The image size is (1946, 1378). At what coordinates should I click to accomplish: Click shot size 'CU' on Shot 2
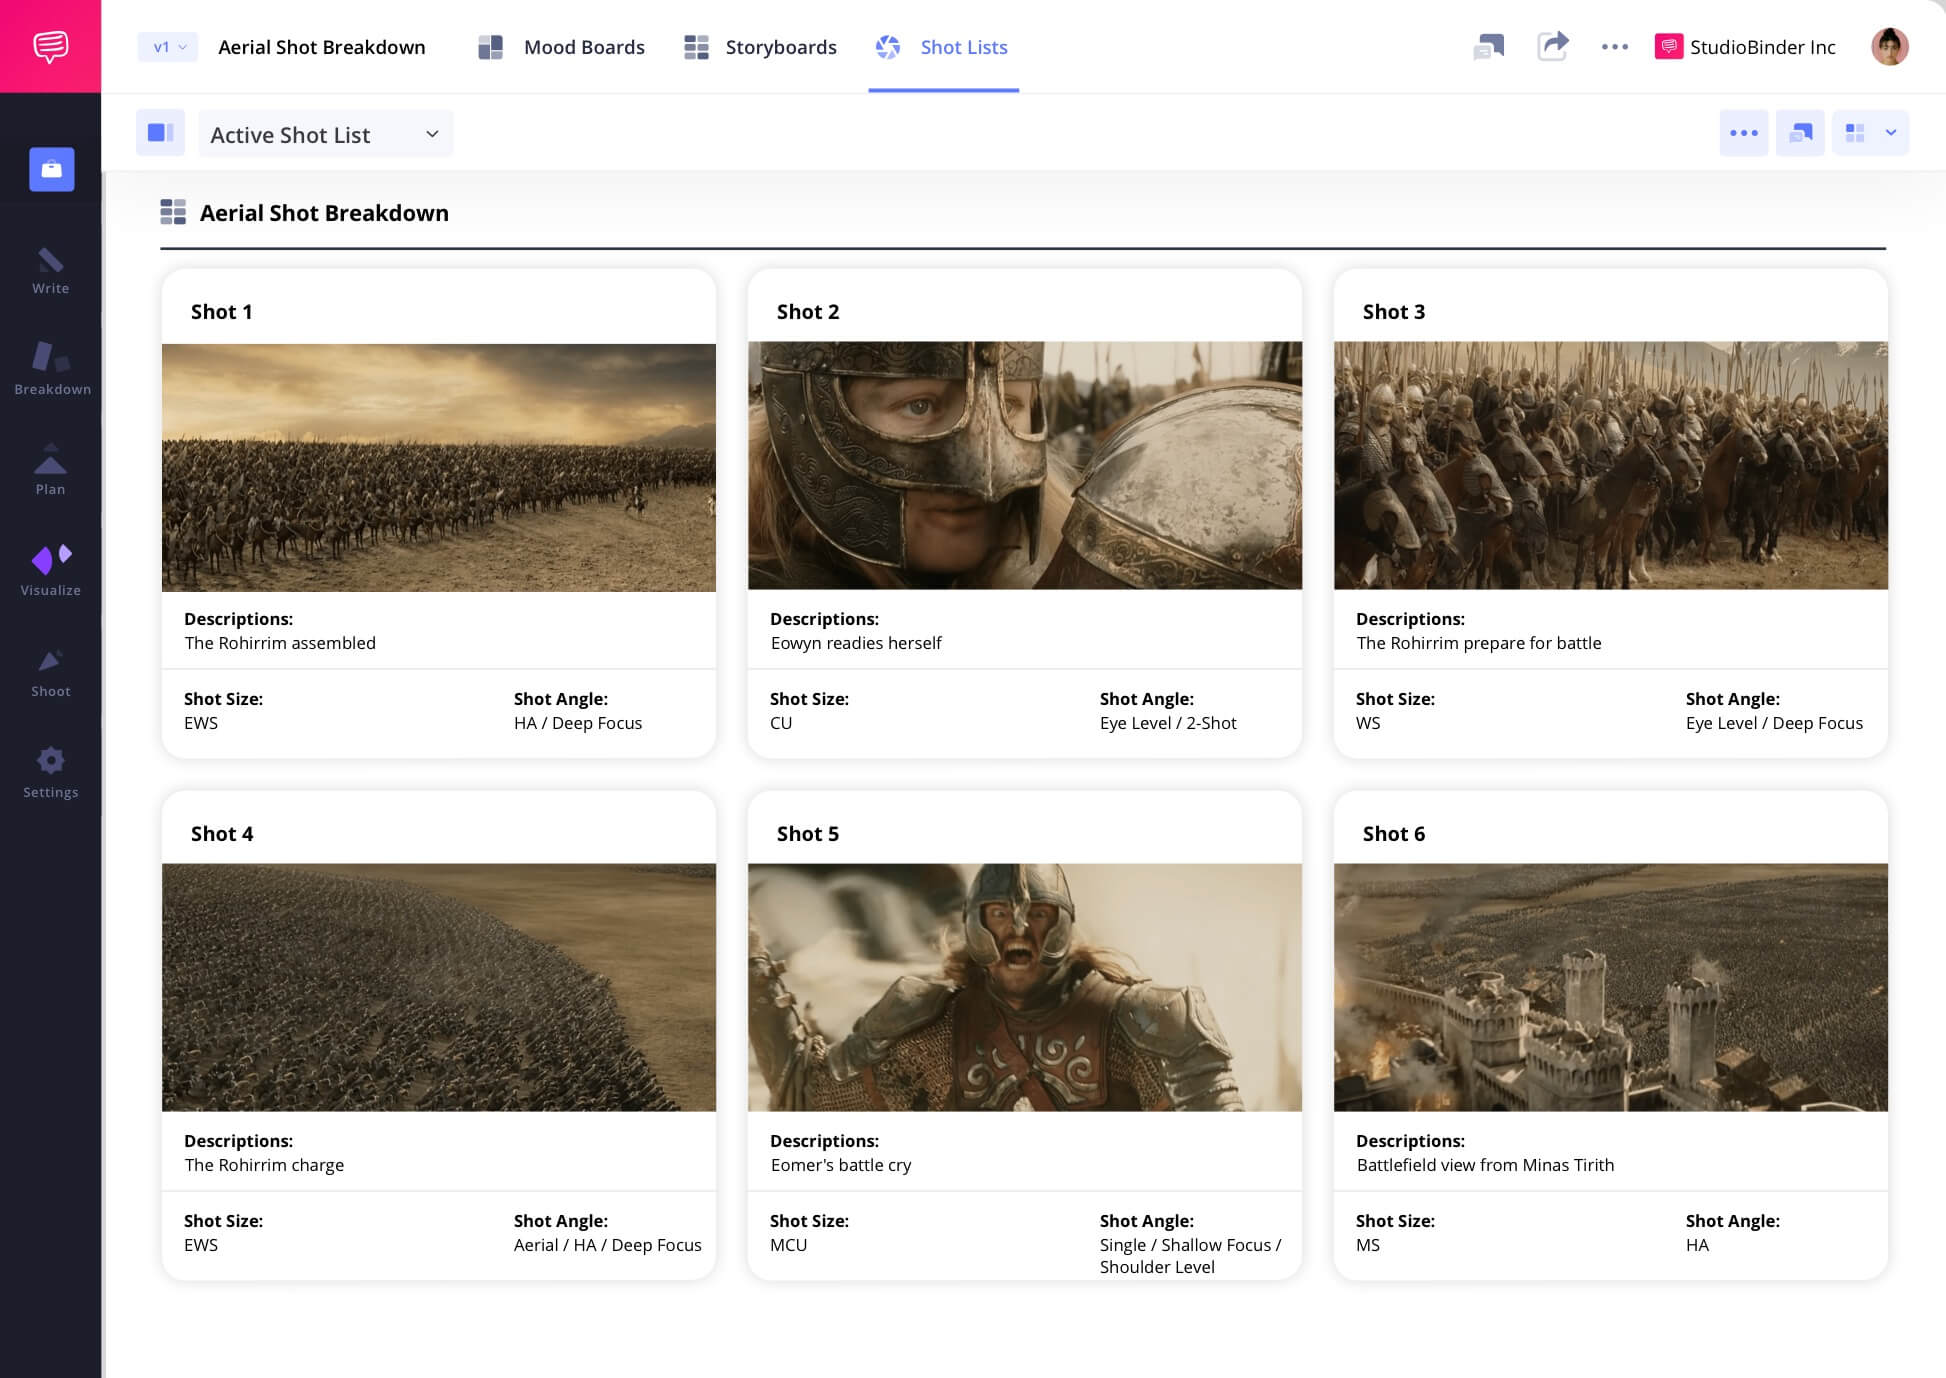(781, 723)
